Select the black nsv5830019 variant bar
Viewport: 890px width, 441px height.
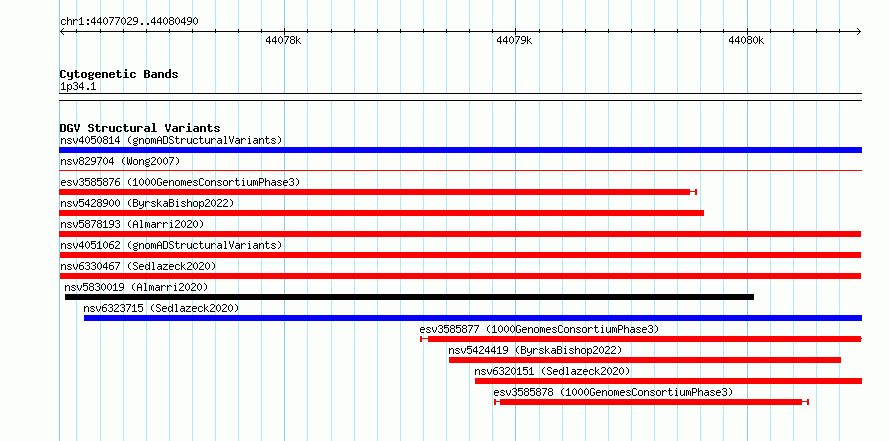point(409,297)
